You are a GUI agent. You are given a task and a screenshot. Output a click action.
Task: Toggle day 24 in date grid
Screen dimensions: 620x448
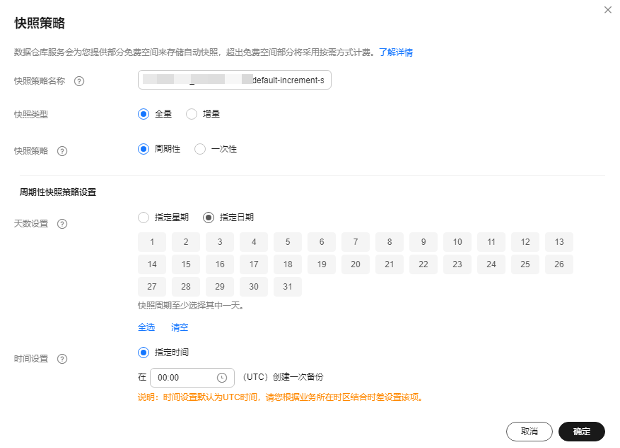pos(491,265)
